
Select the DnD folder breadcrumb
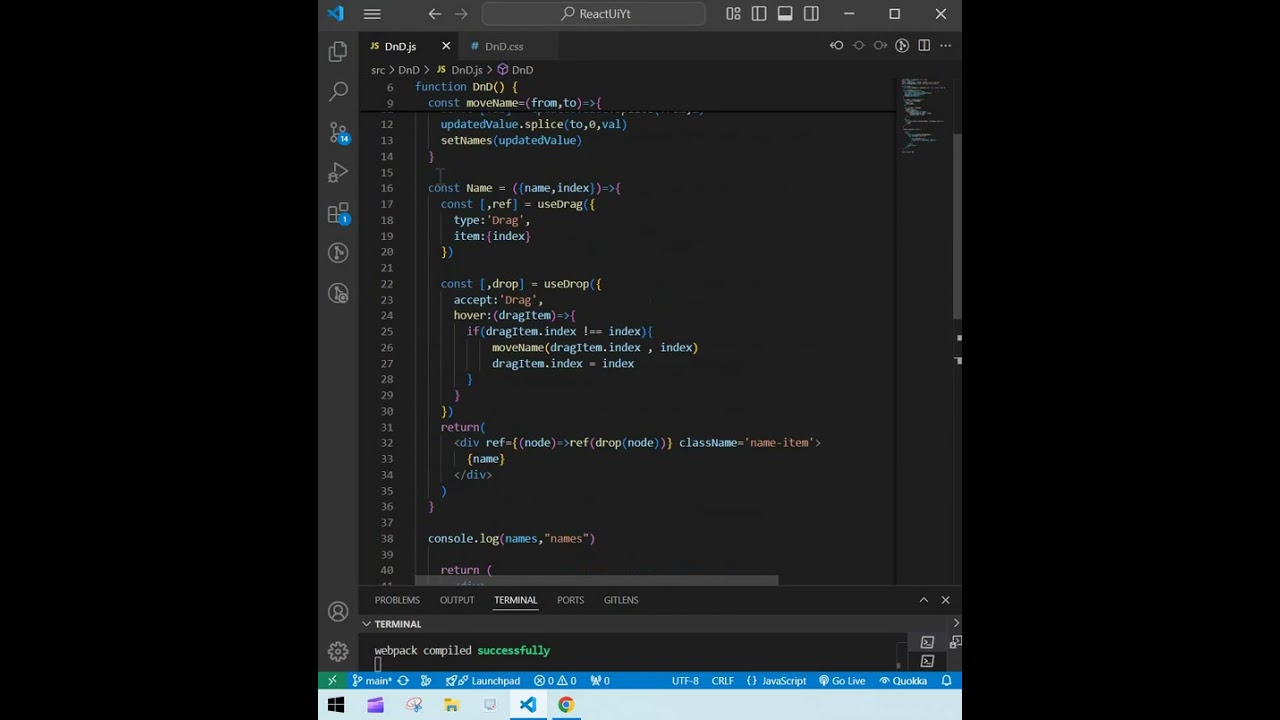408,70
